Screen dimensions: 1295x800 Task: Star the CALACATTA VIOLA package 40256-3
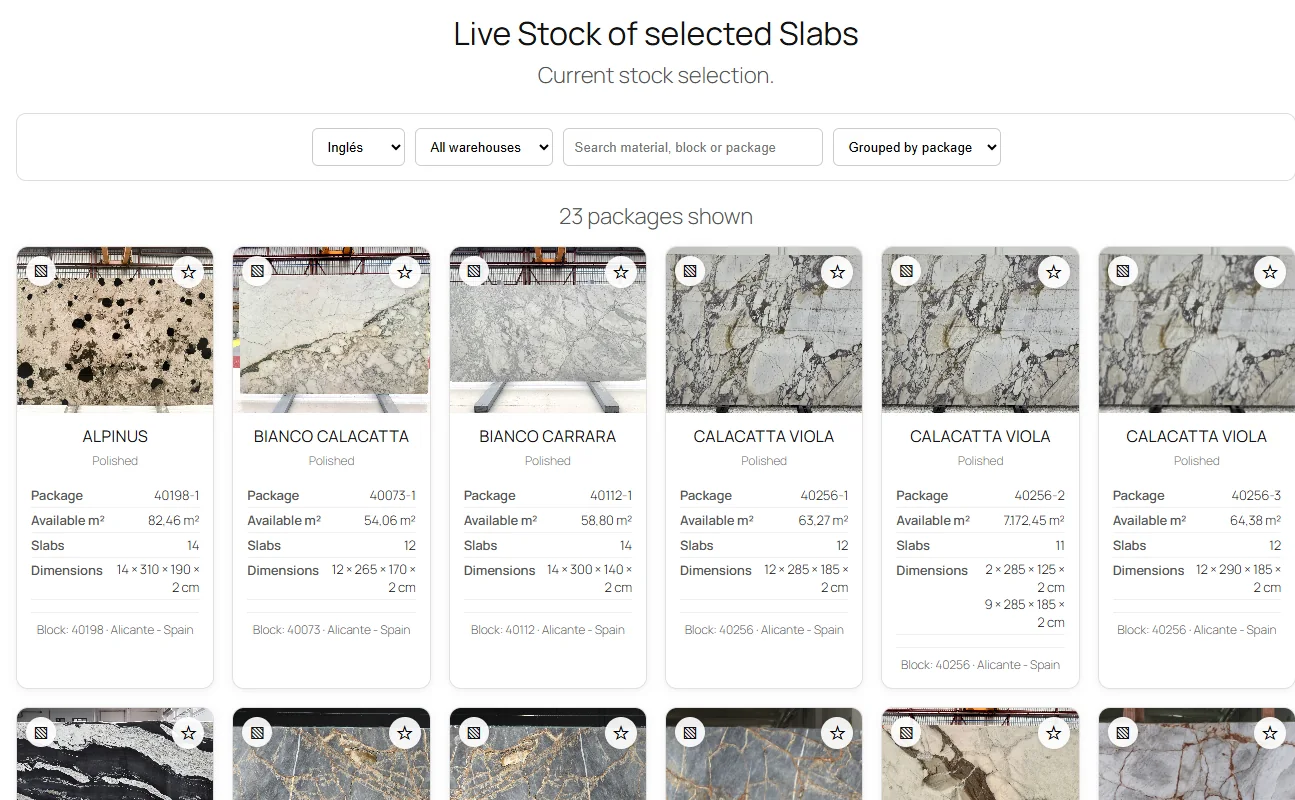pyautogui.click(x=1270, y=272)
